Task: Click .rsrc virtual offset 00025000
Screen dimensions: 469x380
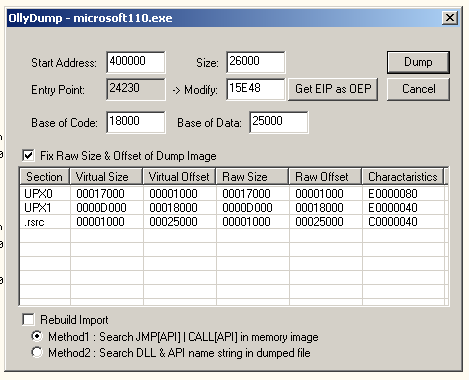Action: pos(173,222)
